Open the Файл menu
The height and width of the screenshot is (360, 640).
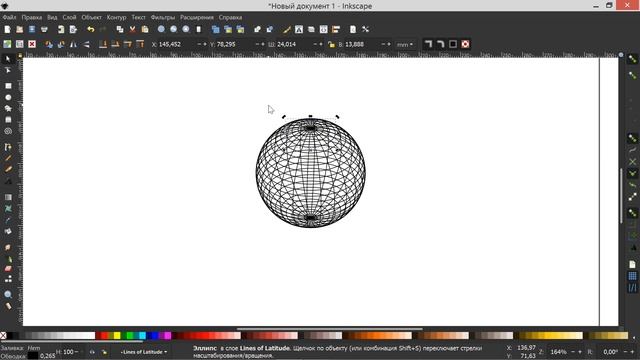(x=9, y=18)
